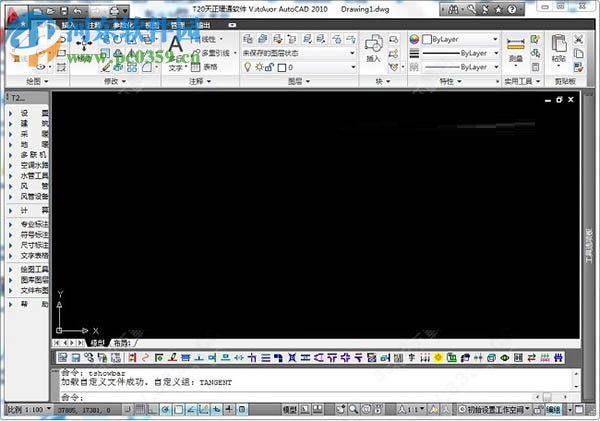The height and width of the screenshot is (421, 600).
Task: Click the Save icon in quick access toolbar
Action: pos(64,11)
